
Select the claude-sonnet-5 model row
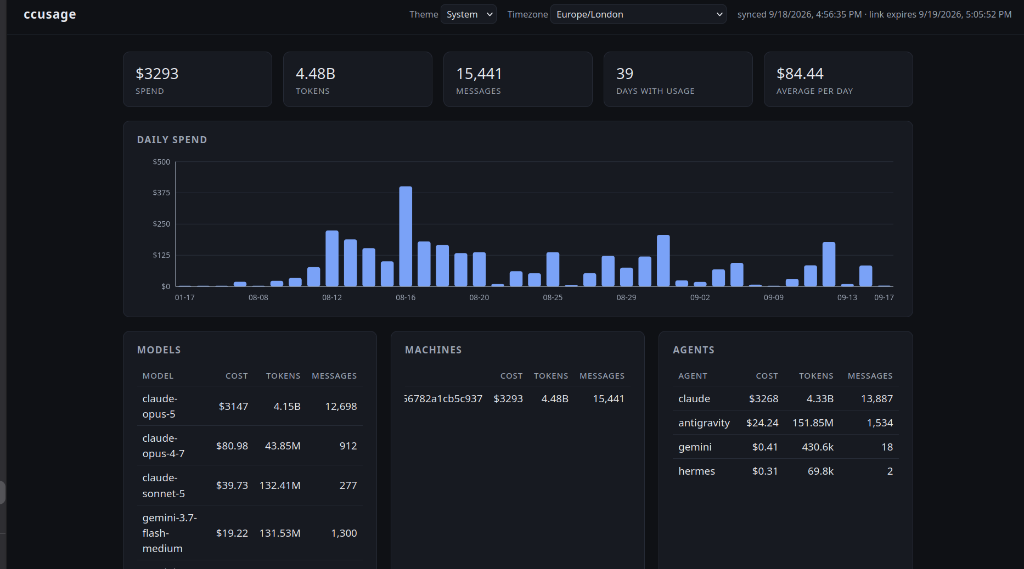pyautogui.click(x=250, y=485)
